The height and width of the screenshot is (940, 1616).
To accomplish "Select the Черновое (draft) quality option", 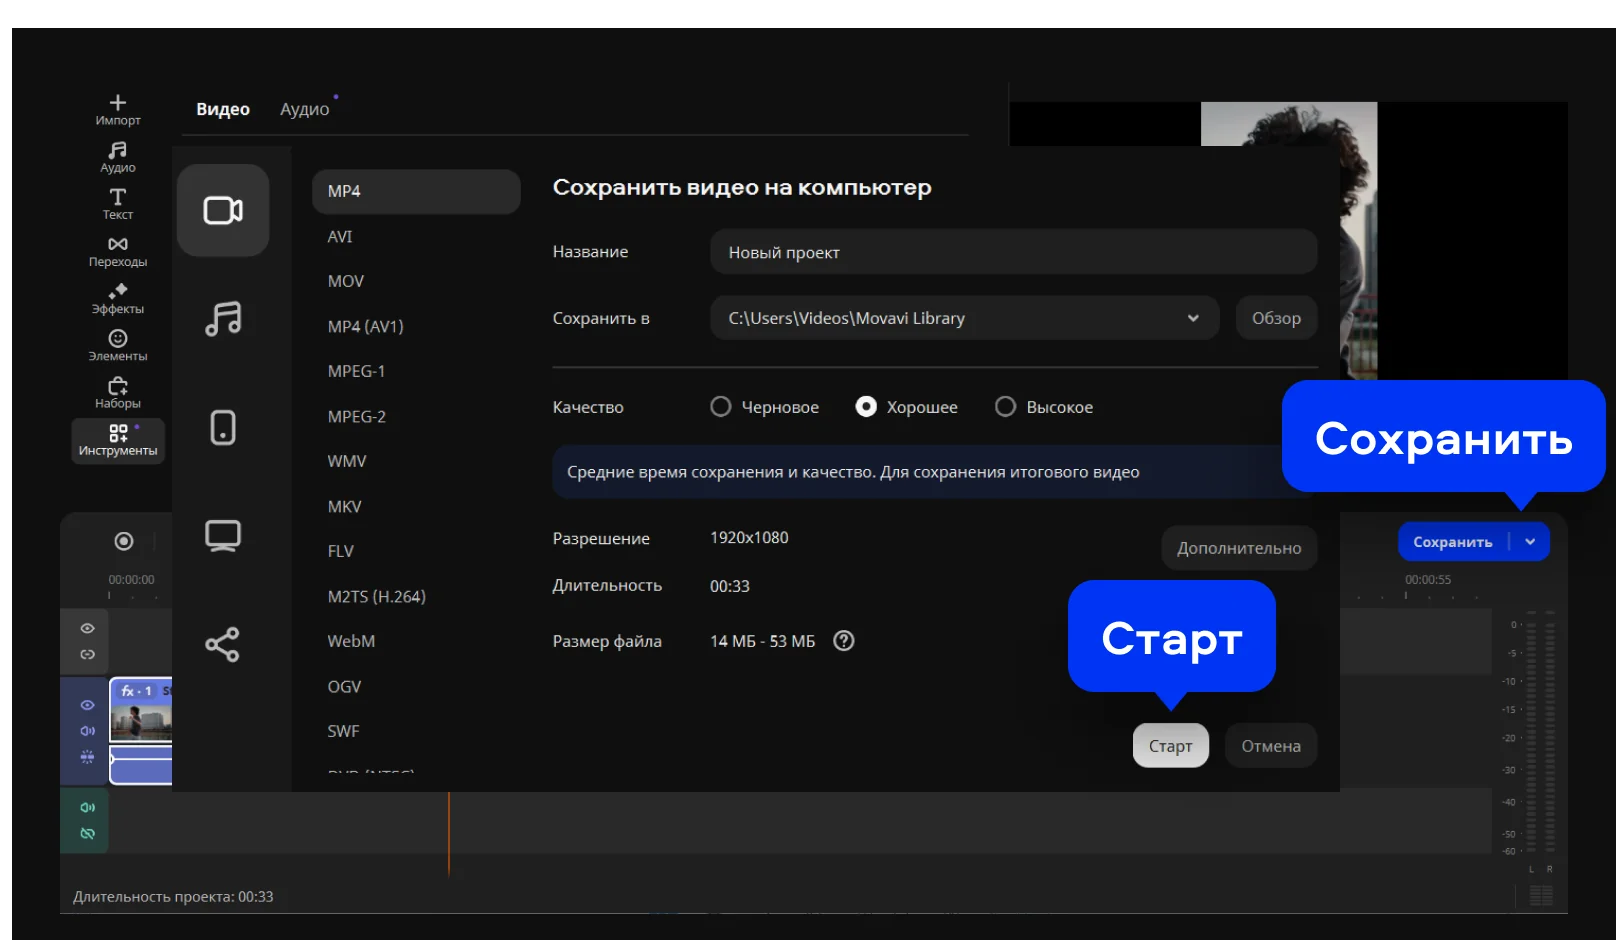I will 720,407.
